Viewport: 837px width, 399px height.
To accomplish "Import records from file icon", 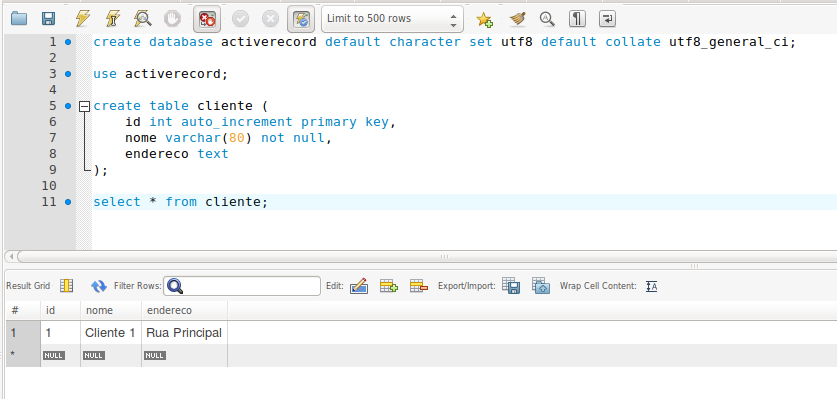I will [541, 286].
